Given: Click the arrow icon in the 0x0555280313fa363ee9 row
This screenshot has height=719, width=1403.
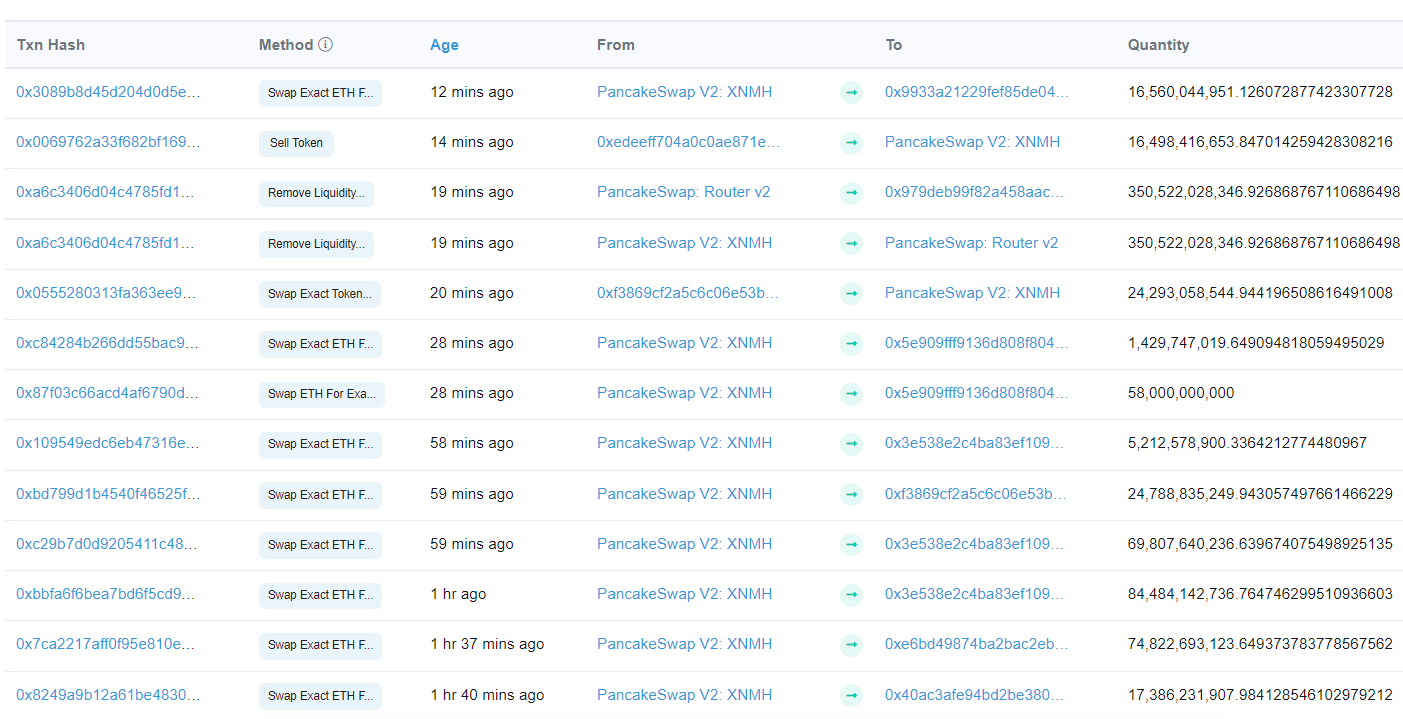Looking at the screenshot, I should [x=851, y=294].
